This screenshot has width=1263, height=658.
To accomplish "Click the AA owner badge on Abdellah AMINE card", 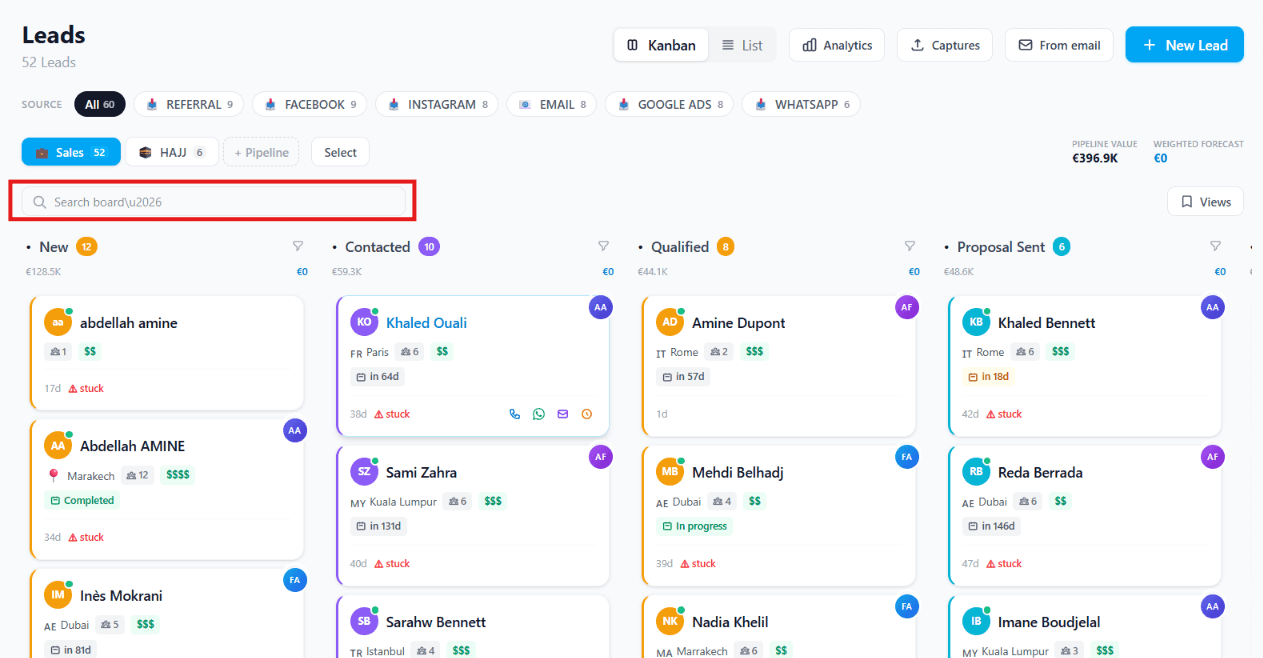I will pos(294,431).
